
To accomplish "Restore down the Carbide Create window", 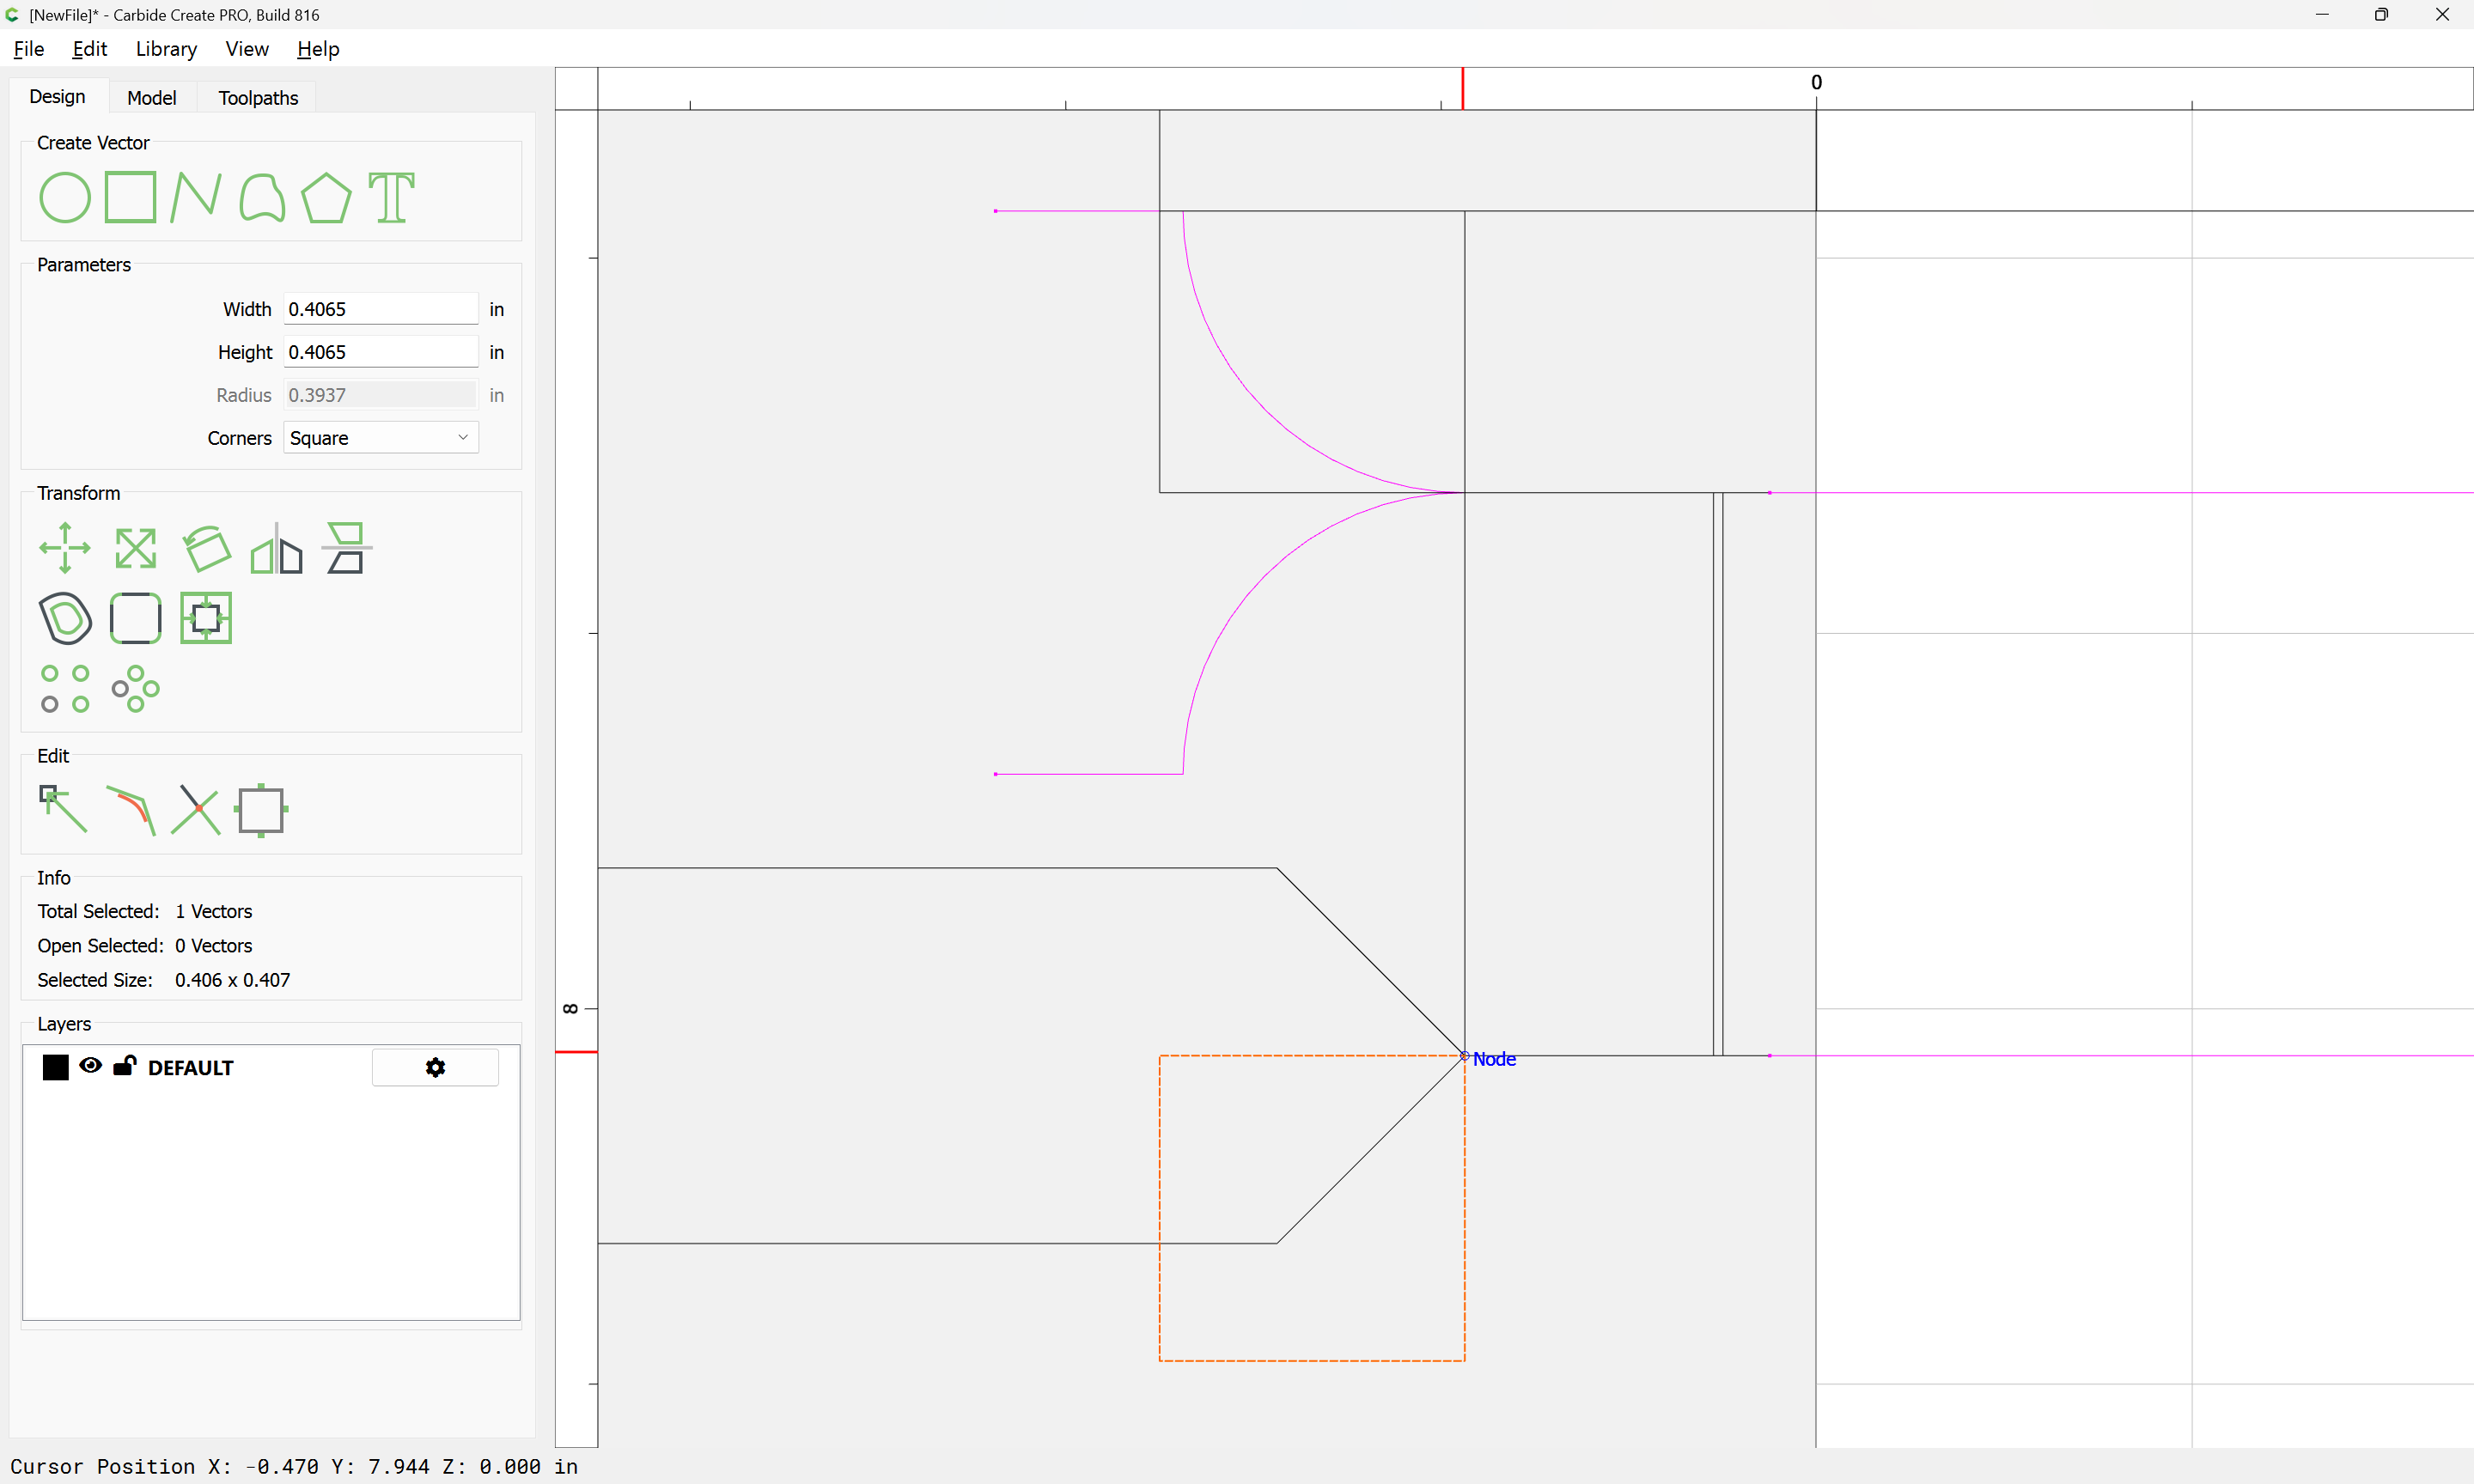I will click(x=2382, y=14).
